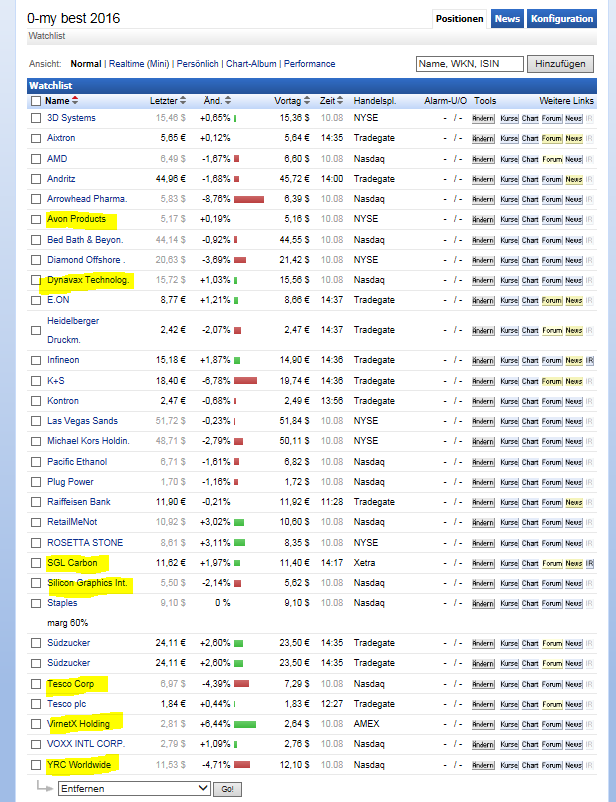Open Kurse icon for Tesco Corp
This screenshot has width=616, height=802.
click(509, 684)
